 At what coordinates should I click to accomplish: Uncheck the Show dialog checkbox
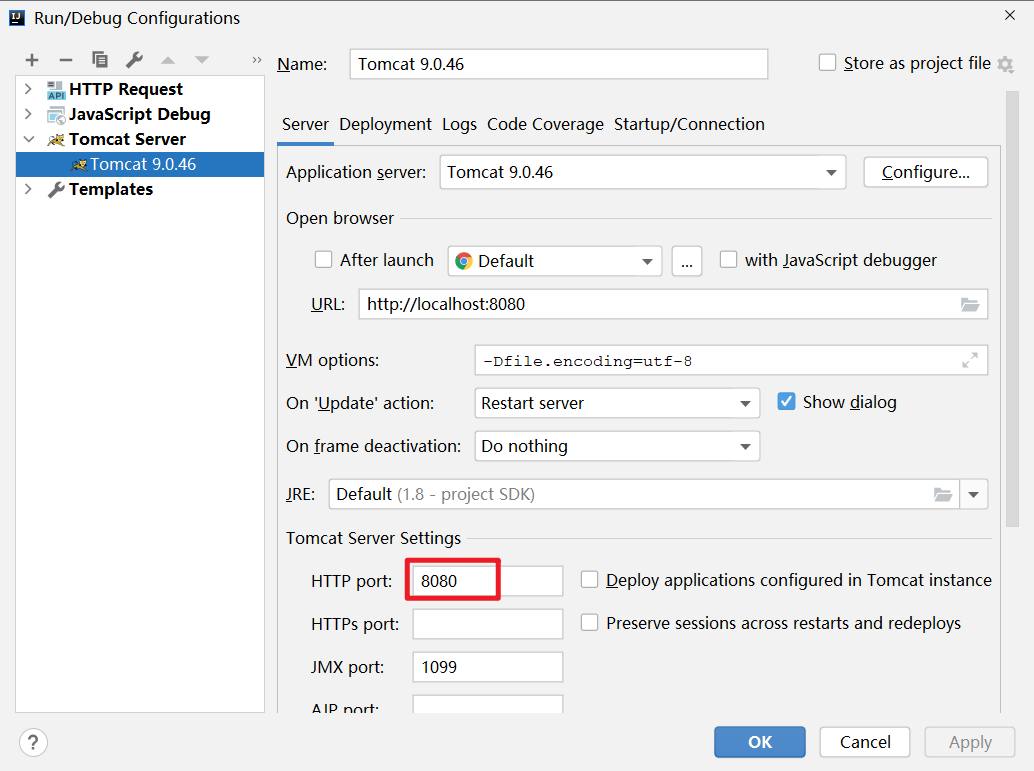point(786,402)
